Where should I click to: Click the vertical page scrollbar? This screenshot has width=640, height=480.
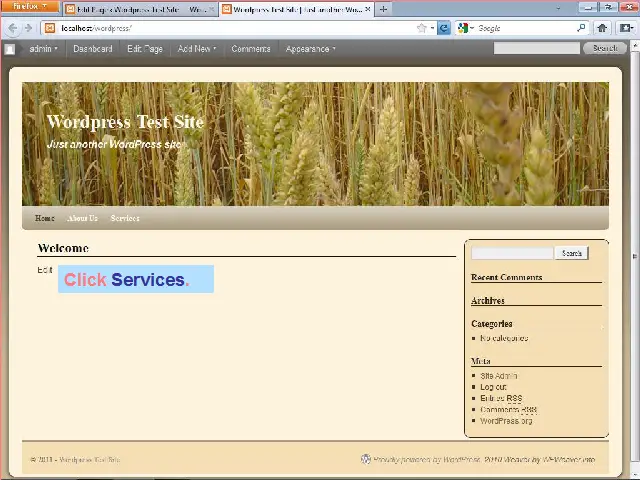pos(635,257)
